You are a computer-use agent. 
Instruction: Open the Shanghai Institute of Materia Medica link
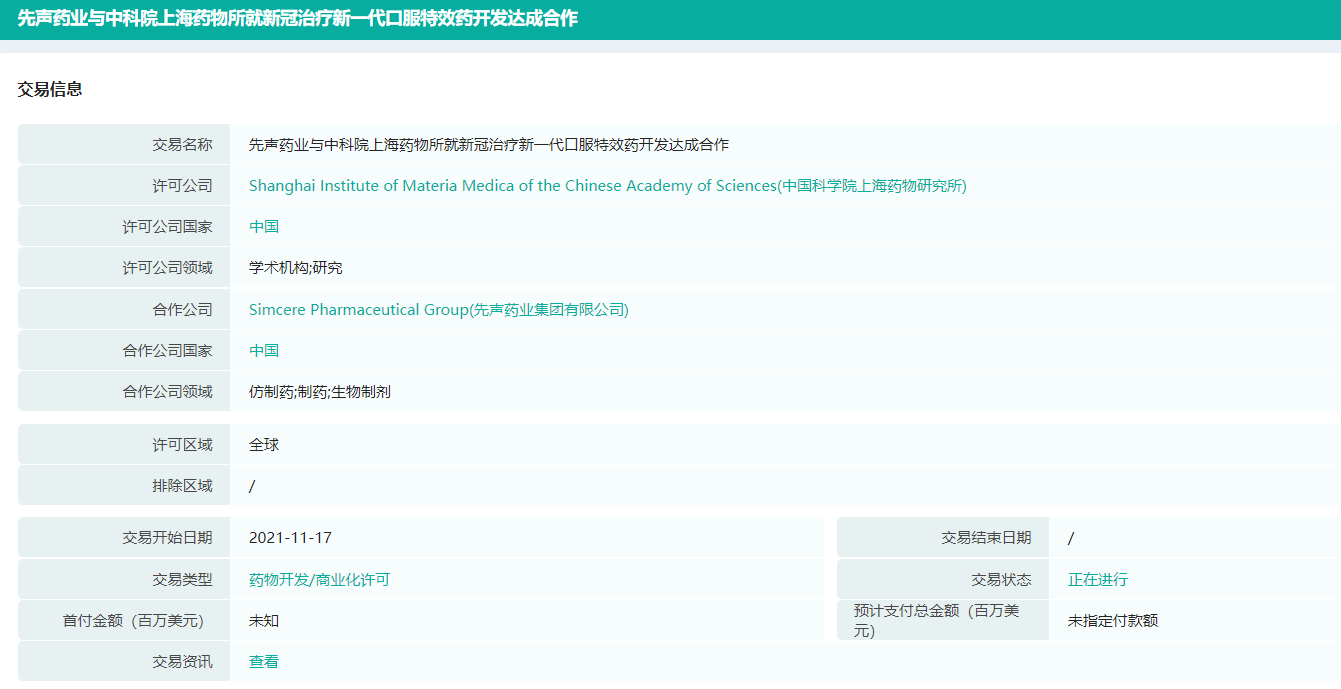coord(607,186)
